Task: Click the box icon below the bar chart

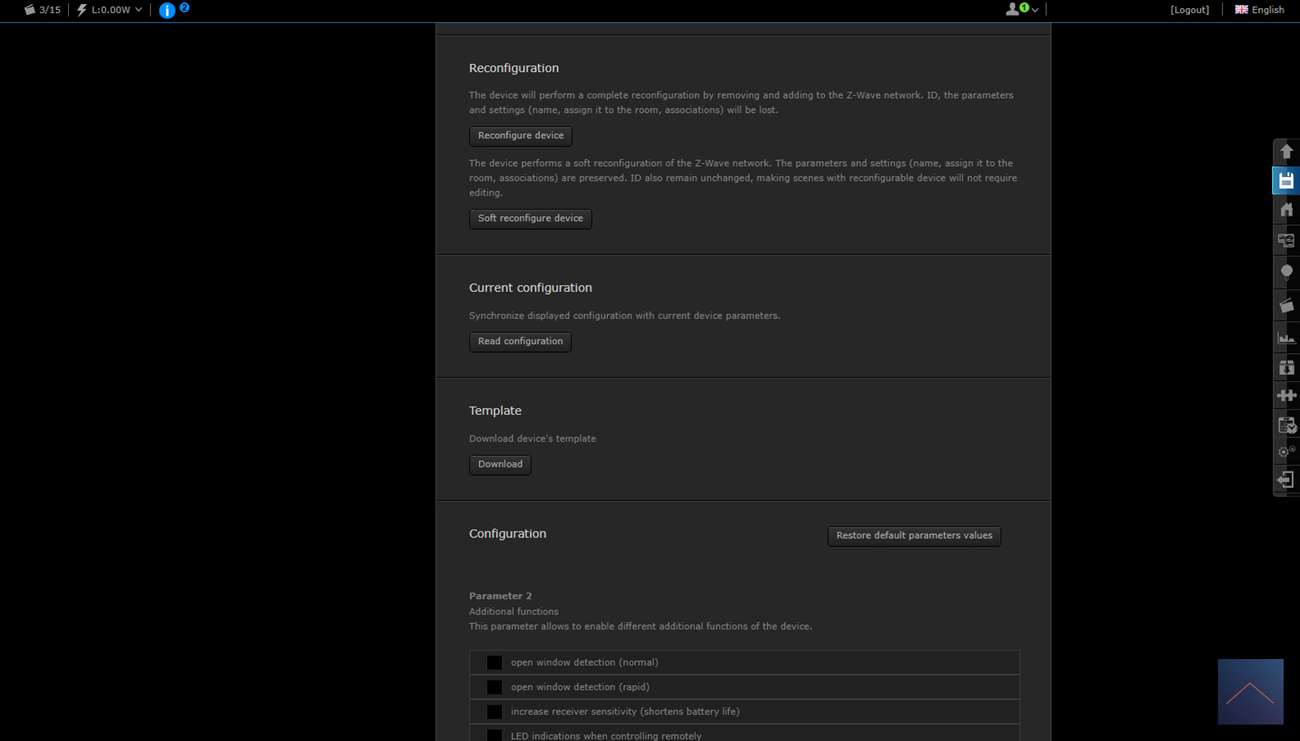Action: coord(1286,367)
